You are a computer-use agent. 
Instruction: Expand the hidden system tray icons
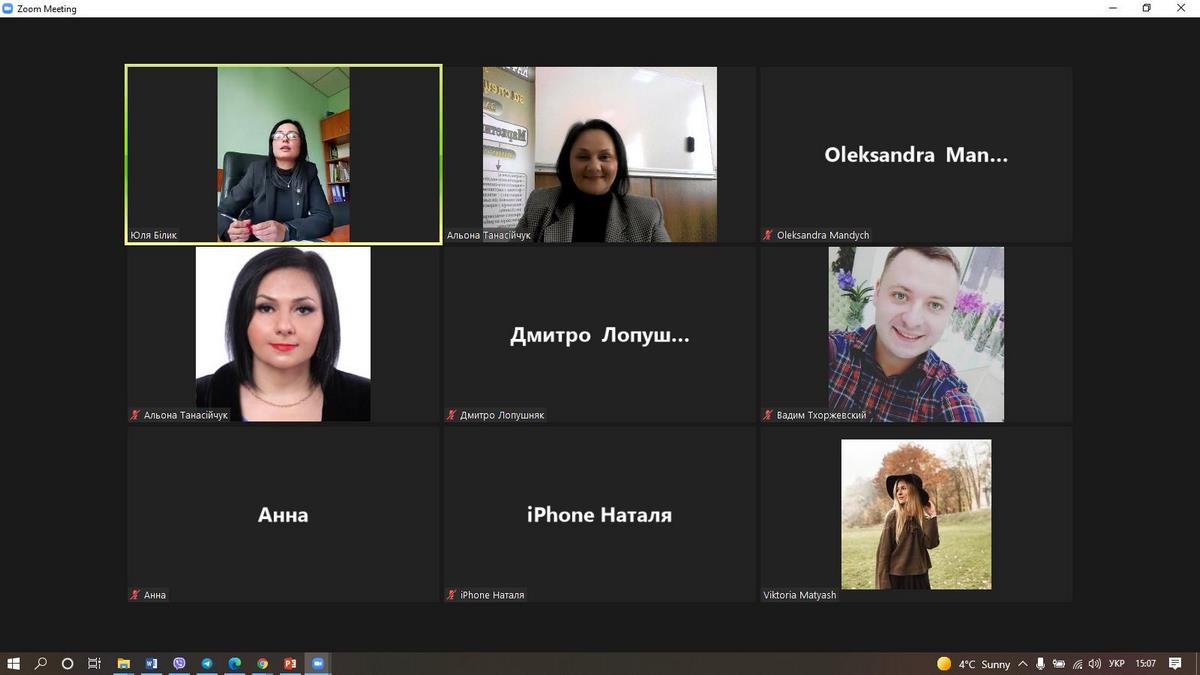coord(1022,664)
